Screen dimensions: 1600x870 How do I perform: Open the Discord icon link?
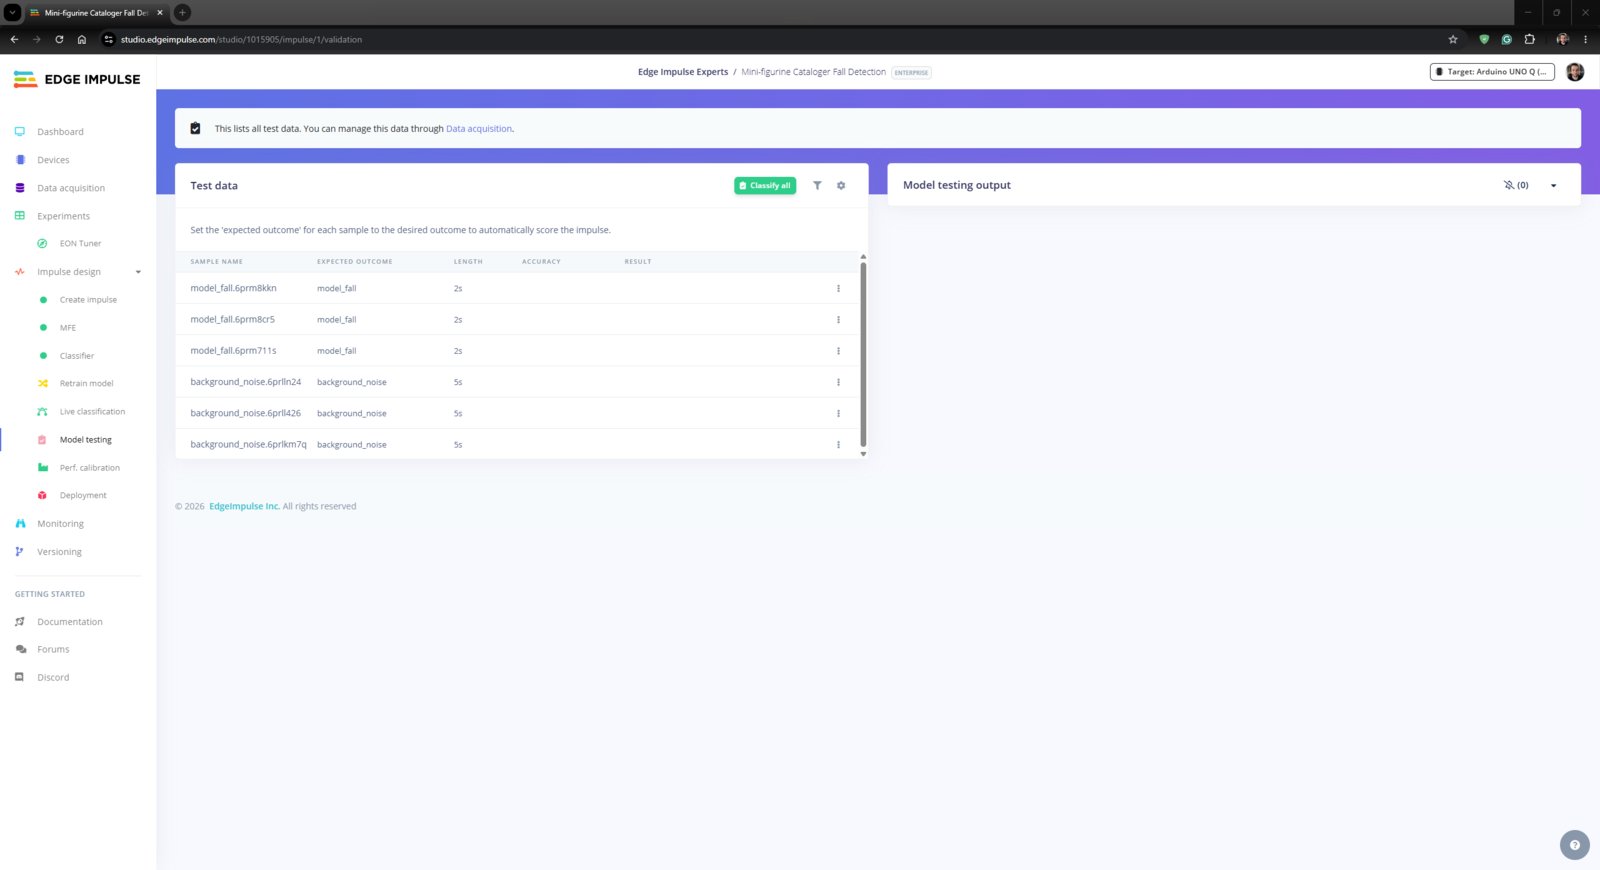pos(20,678)
